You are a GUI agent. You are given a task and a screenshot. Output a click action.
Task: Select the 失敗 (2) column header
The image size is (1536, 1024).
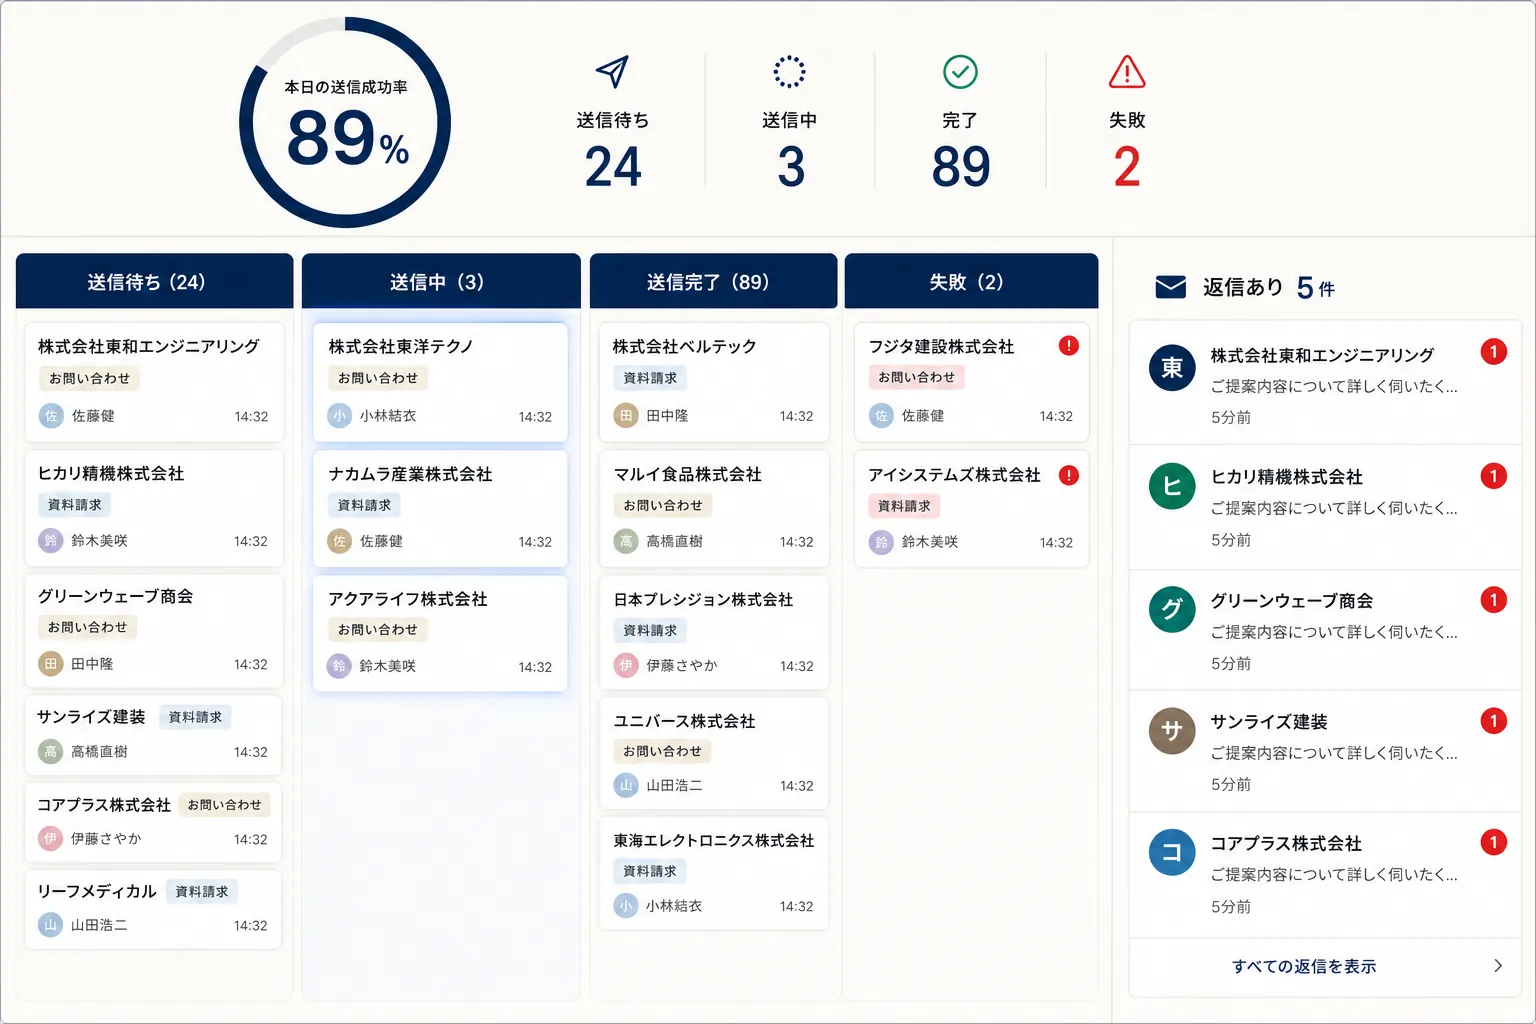tap(971, 281)
